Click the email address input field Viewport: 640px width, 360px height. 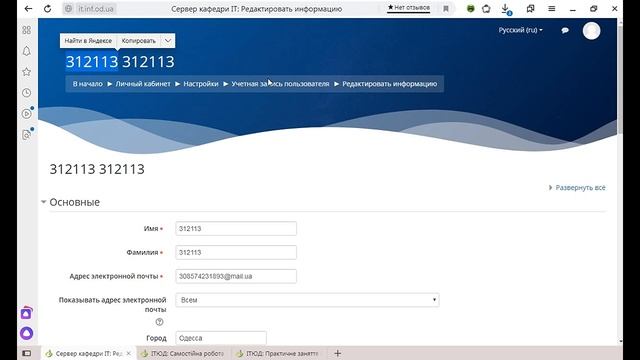point(236,276)
